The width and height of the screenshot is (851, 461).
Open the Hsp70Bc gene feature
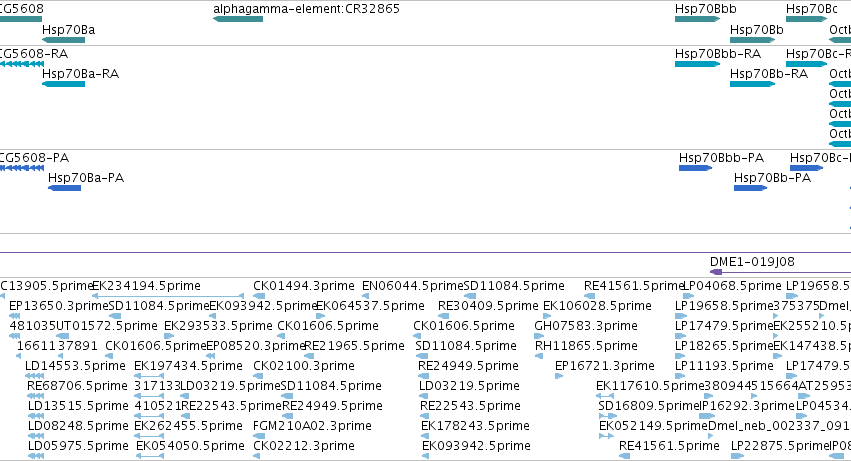click(806, 20)
